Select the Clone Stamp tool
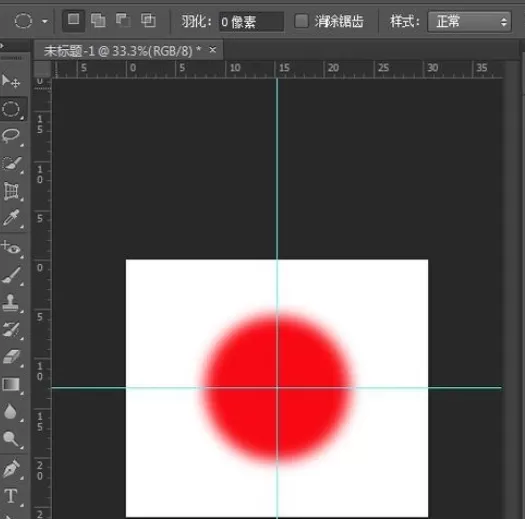This screenshot has height=519, width=525. coord(11,303)
